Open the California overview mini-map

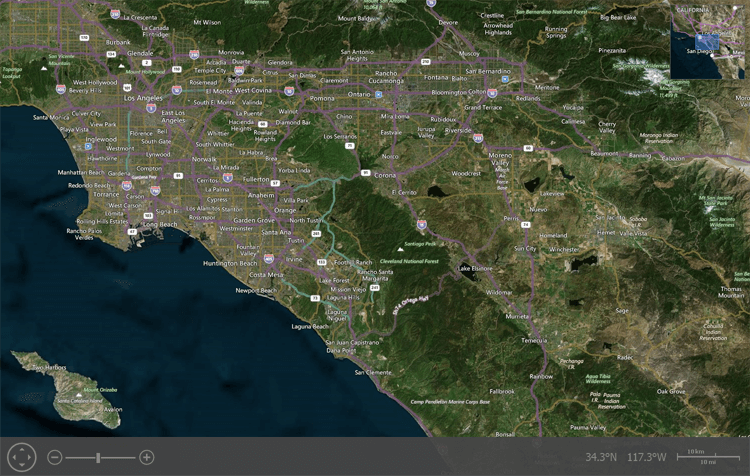pos(708,41)
